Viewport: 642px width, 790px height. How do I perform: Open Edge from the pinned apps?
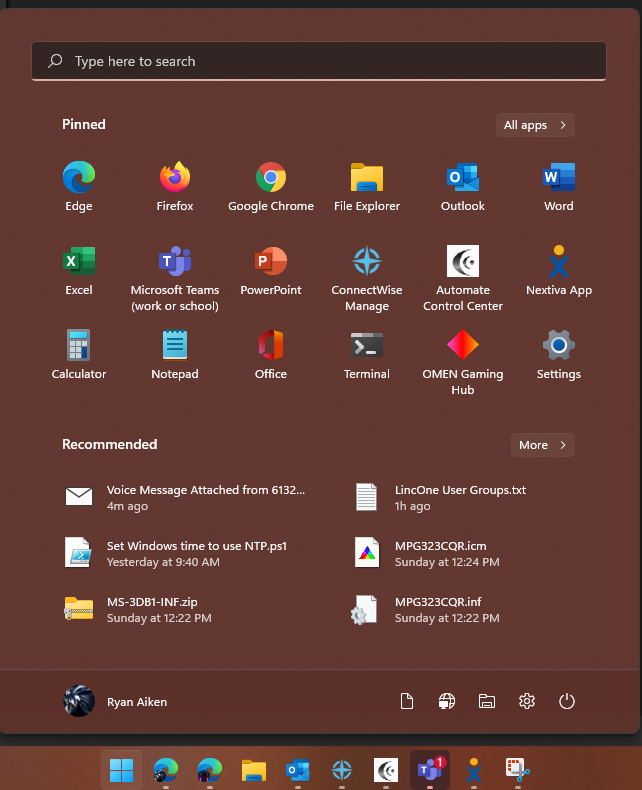[x=79, y=186]
